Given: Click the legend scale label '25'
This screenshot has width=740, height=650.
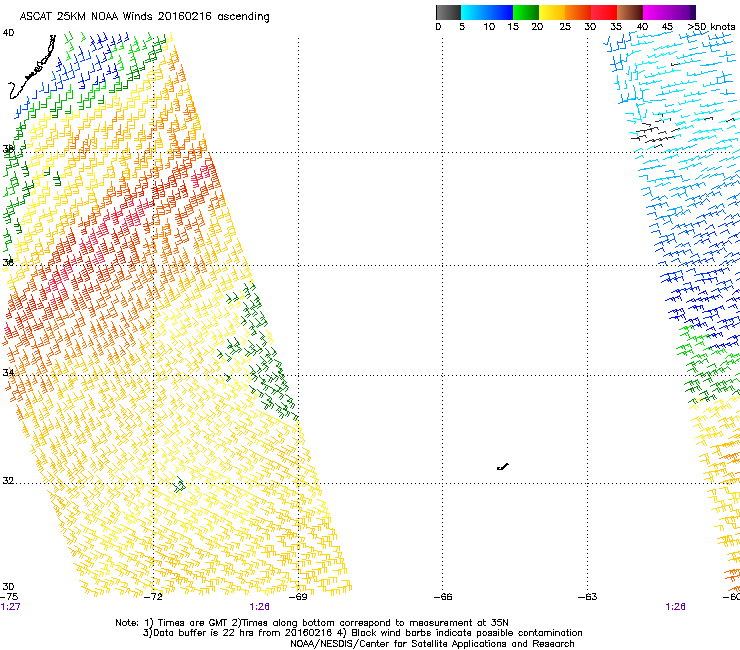Looking at the screenshot, I should tap(565, 27).
